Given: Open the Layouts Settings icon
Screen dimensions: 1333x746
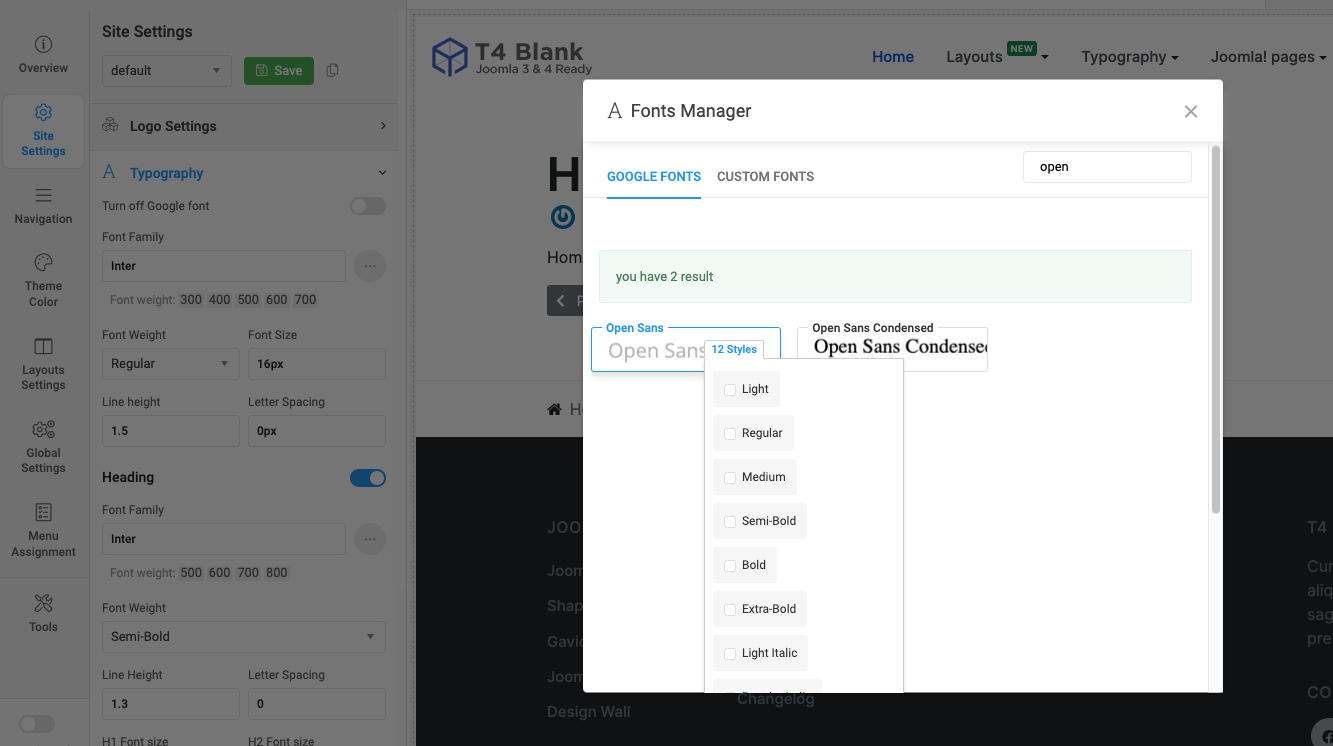Looking at the screenshot, I should coord(43,347).
